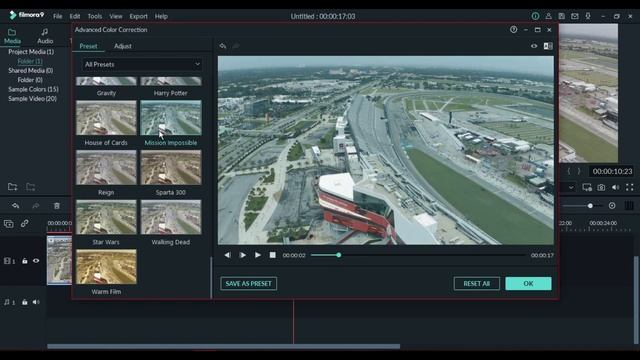Image resolution: width=640 pixels, height=360 pixels.
Task: Select the video clip on timeline track
Action: point(59,260)
